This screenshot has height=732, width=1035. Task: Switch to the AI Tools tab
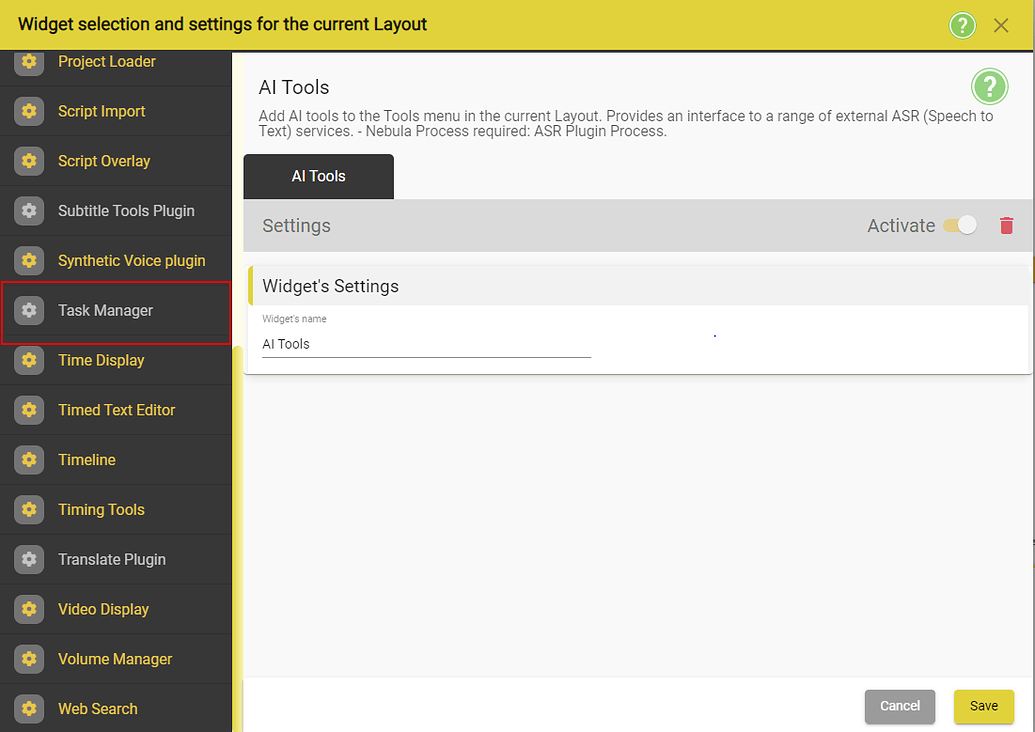click(x=318, y=176)
